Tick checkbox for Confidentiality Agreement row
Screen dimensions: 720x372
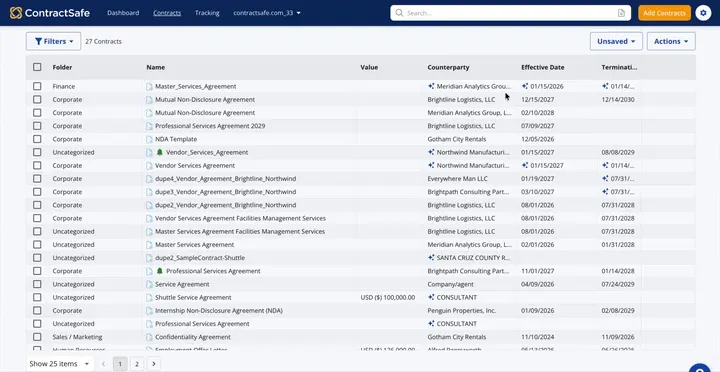(37, 337)
